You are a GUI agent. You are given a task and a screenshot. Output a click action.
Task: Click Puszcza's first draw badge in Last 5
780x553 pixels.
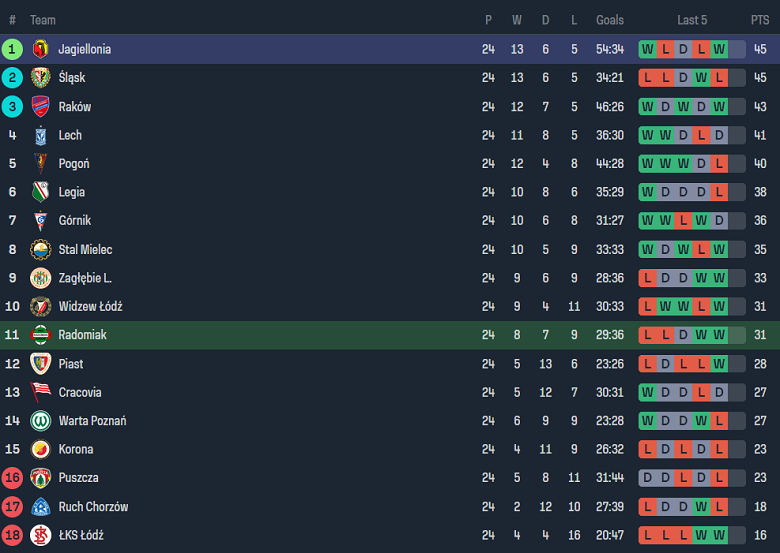(x=647, y=478)
